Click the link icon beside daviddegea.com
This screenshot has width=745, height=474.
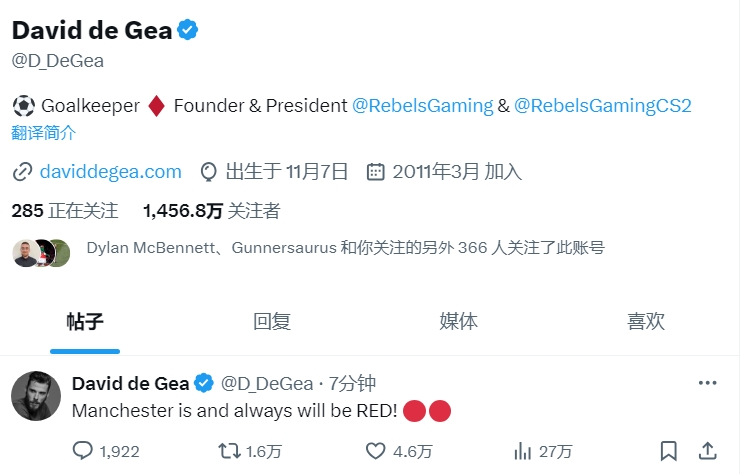pyautogui.click(x=22, y=171)
